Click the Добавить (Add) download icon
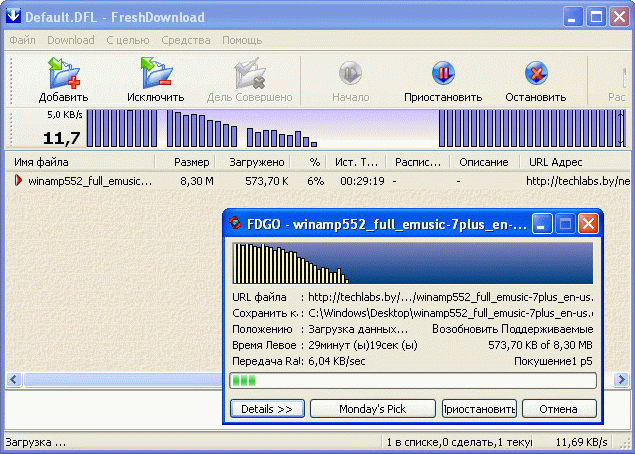This screenshot has height=454, width=635. coord(64,73)
